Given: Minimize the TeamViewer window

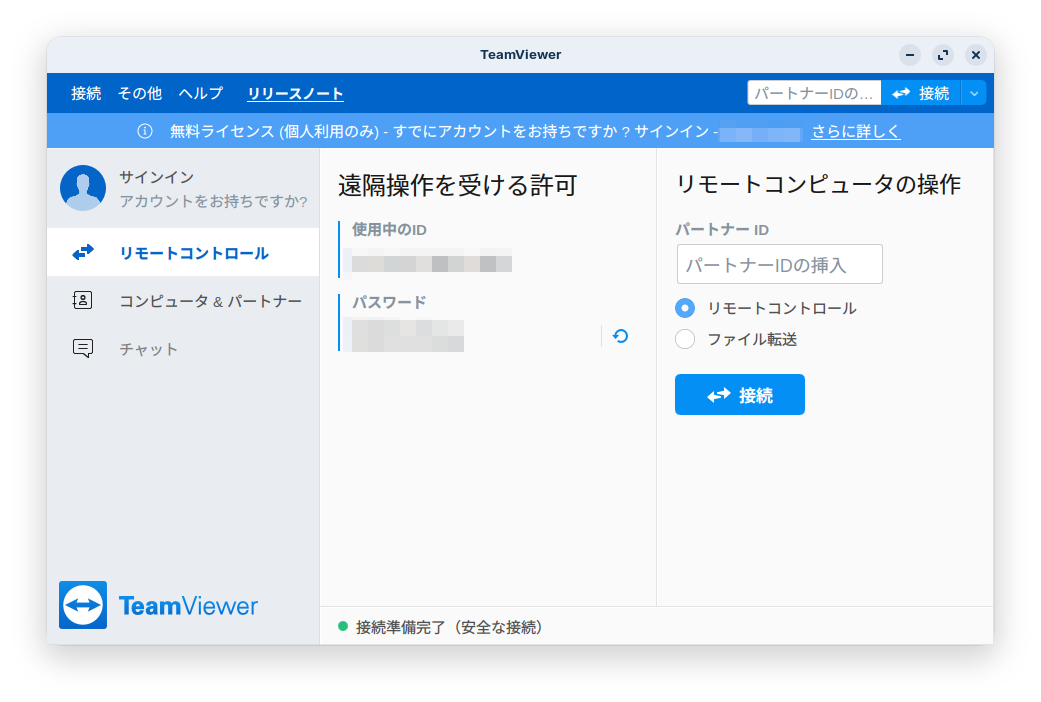Looking at the screenshot, I should 910,55.
